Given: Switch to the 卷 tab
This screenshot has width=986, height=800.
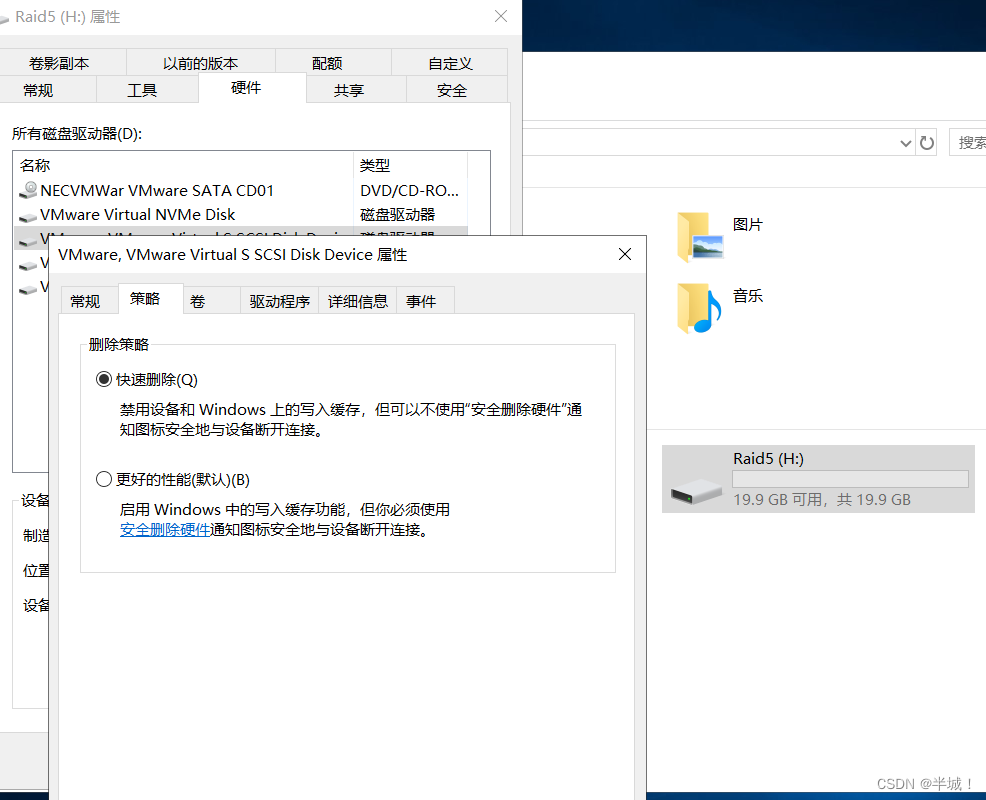Looking at the screenshot, I should point(211,300).
